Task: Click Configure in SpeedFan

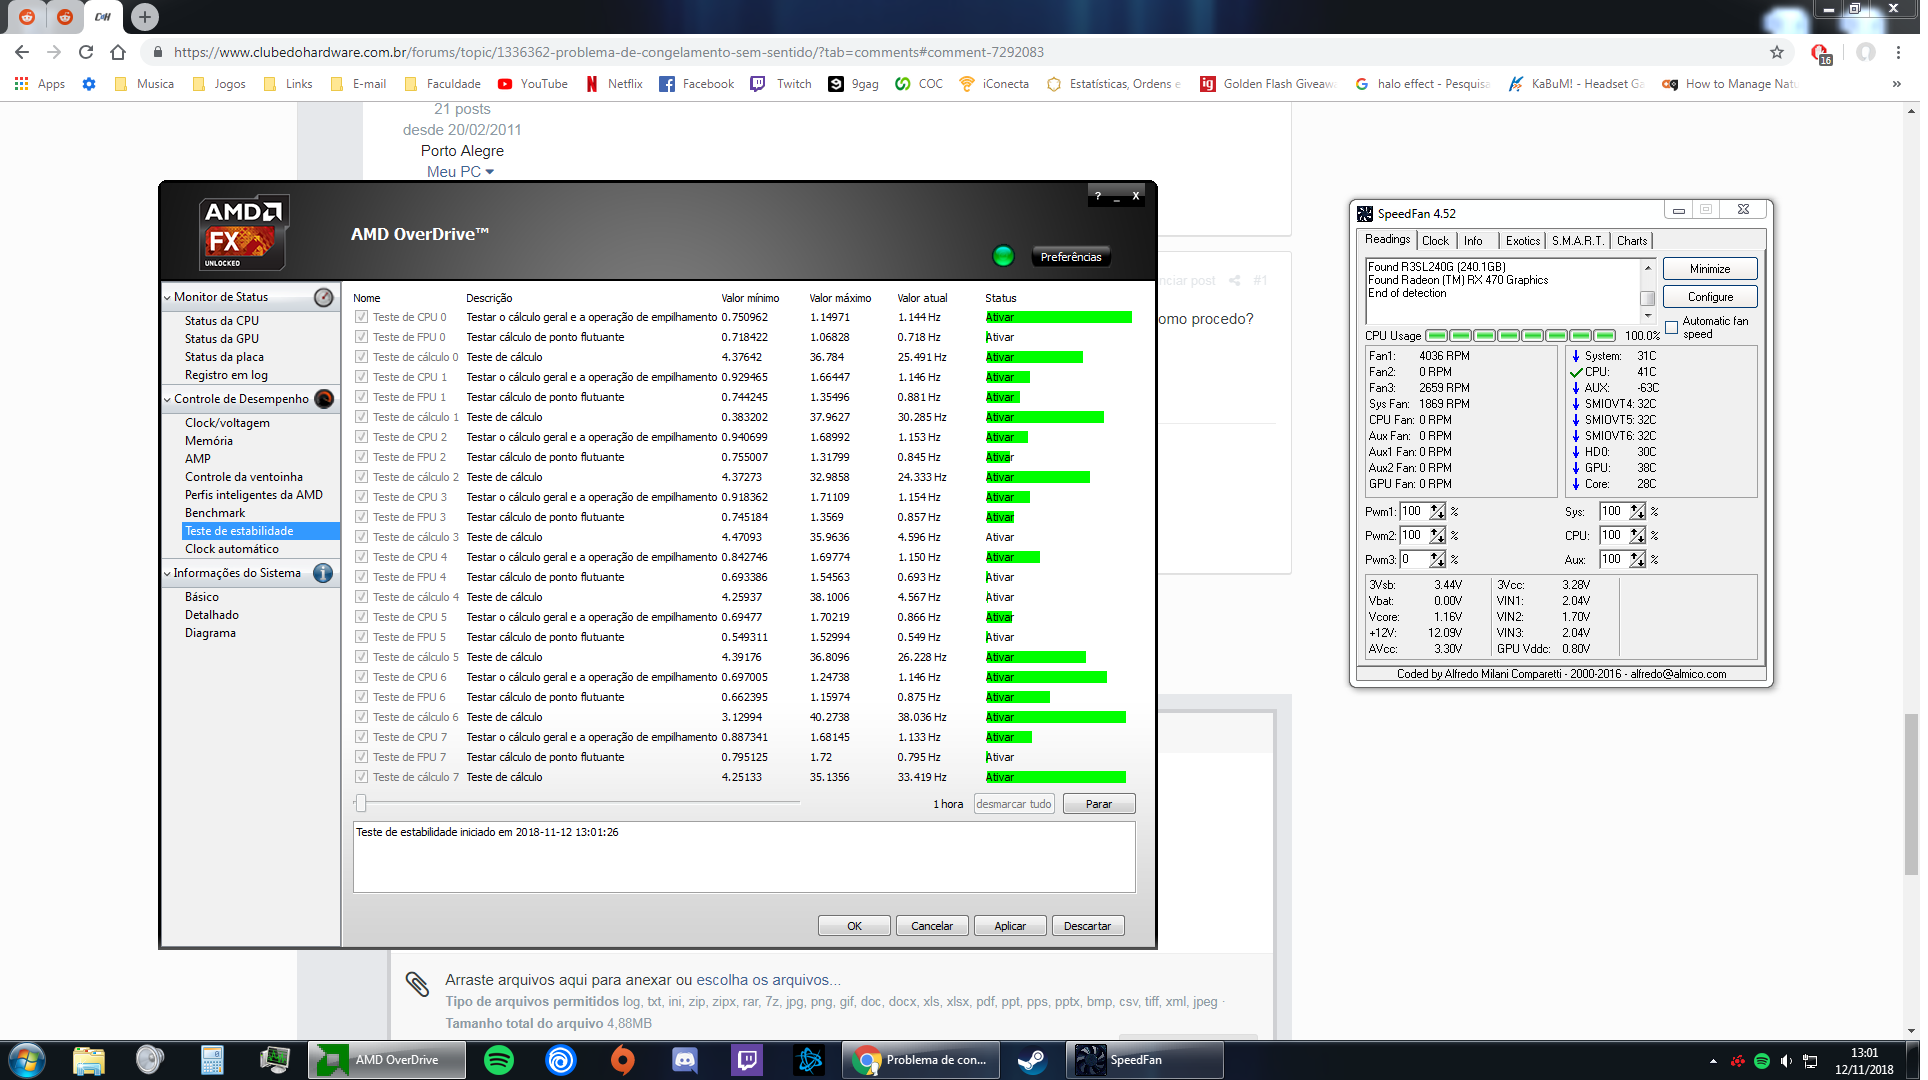Action: click(1710, 297)
